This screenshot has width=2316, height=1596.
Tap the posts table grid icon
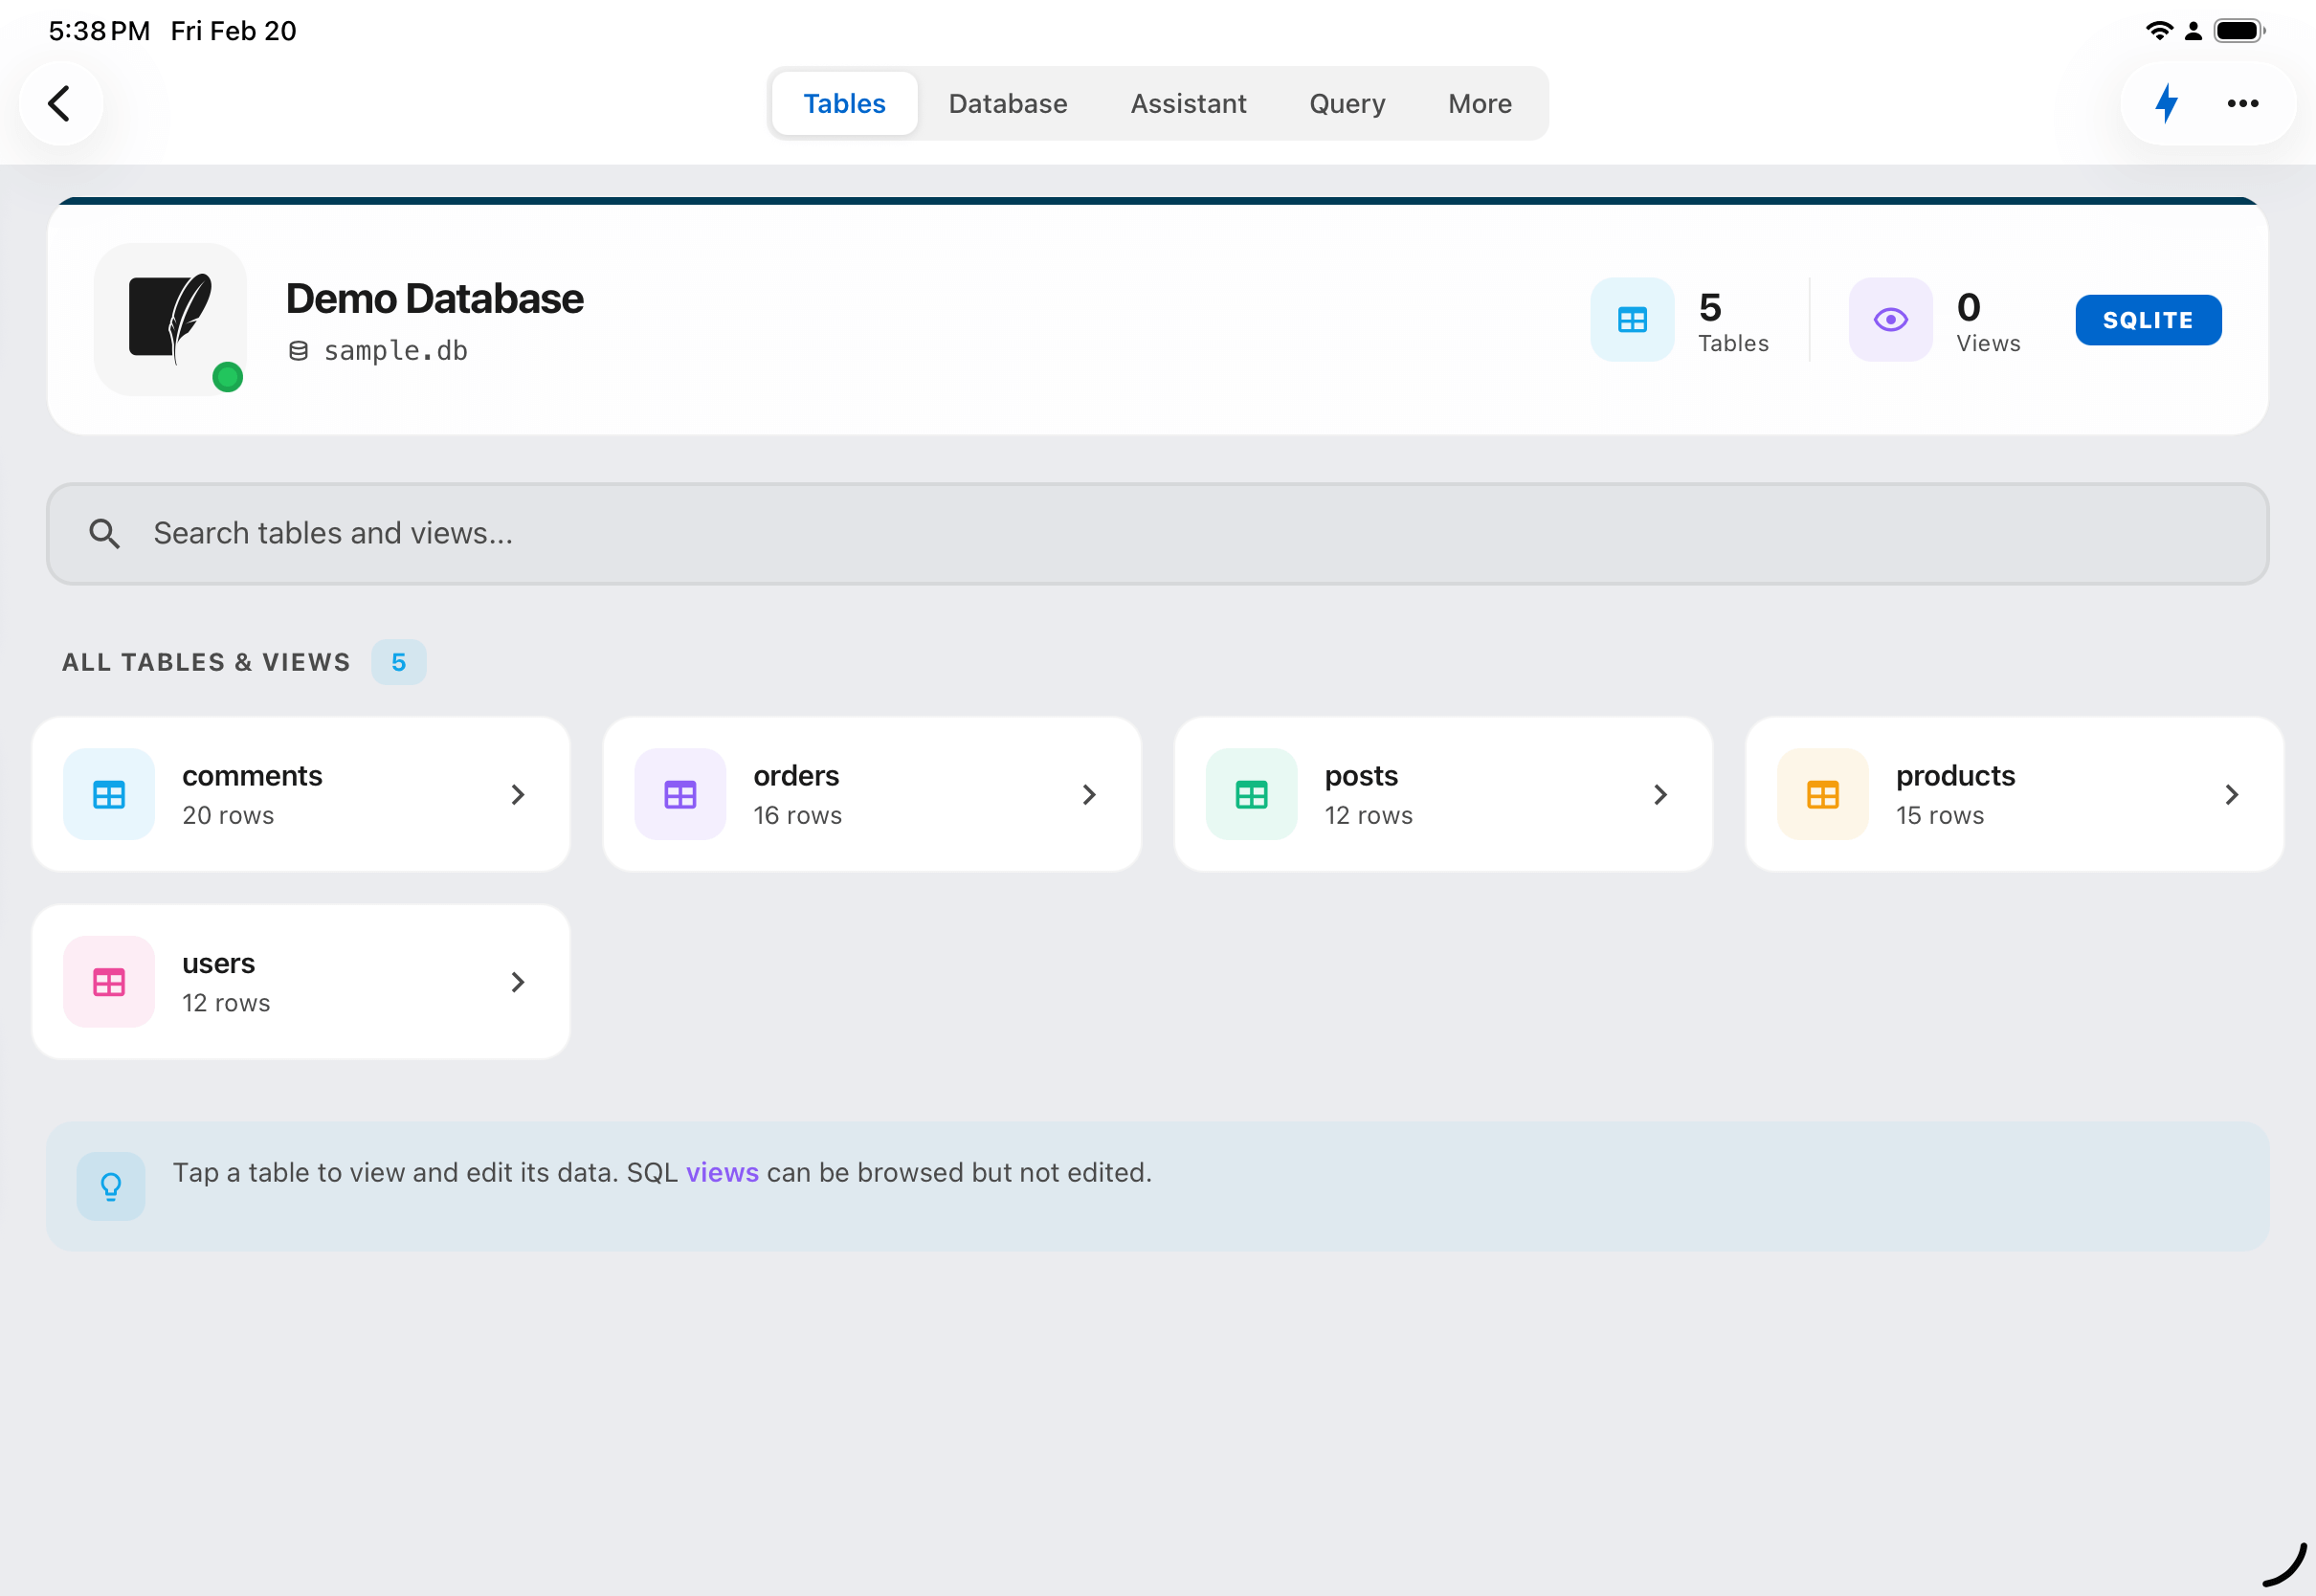coord(1251,794)
